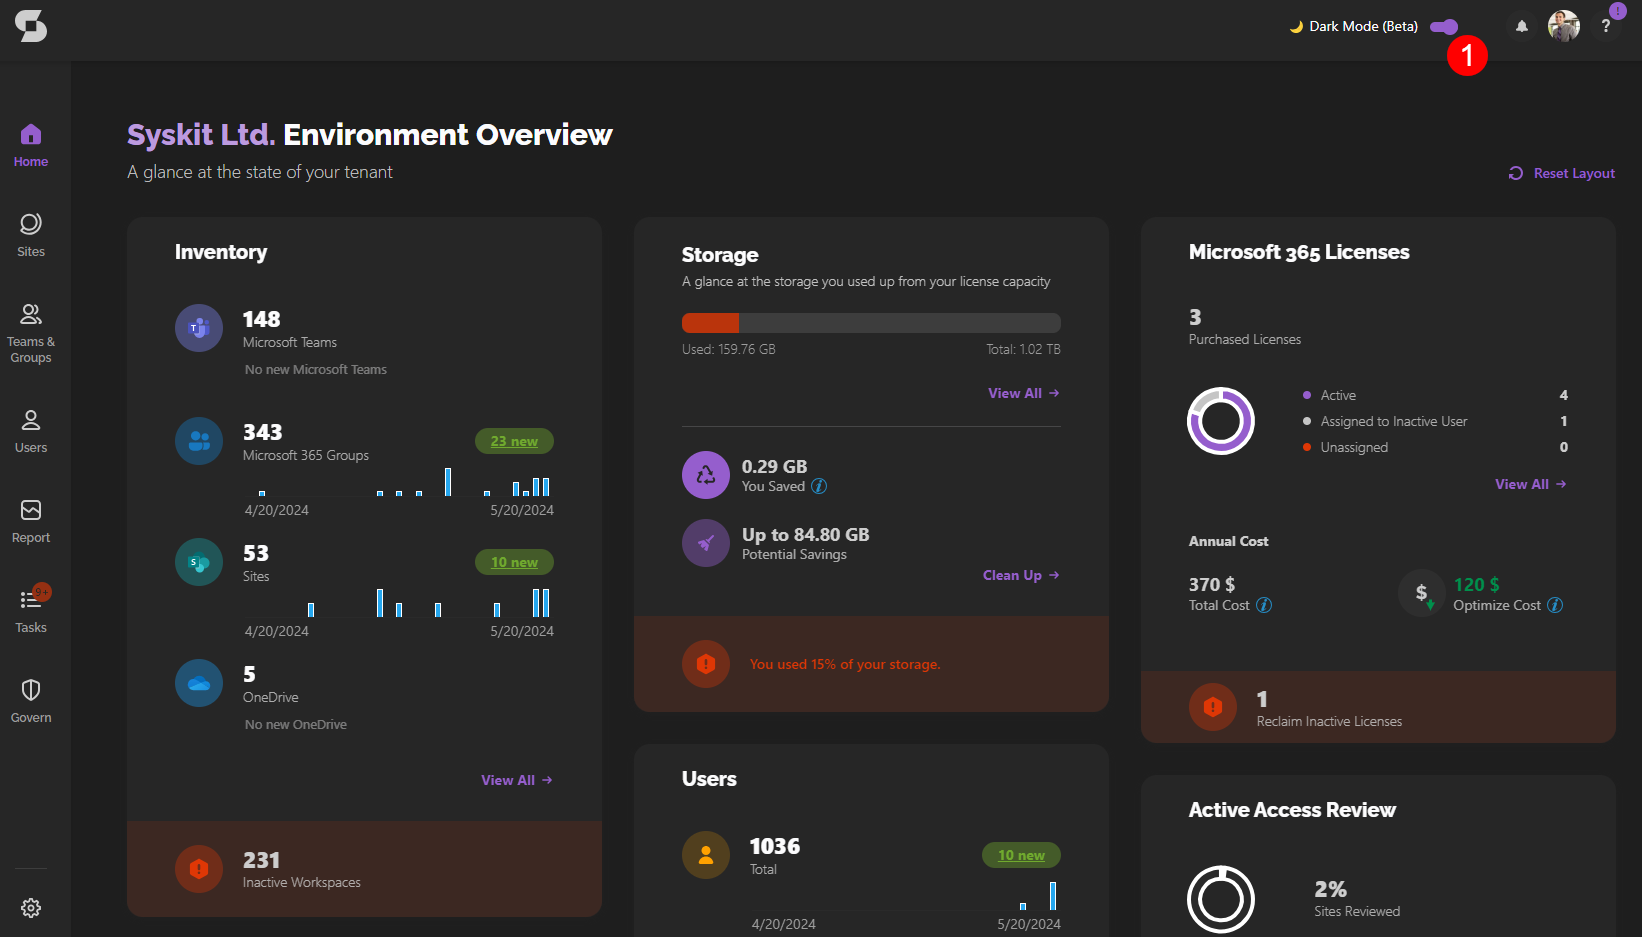
Task: Open Teams & Groups from the sidebar
Action: pos(30,322)
